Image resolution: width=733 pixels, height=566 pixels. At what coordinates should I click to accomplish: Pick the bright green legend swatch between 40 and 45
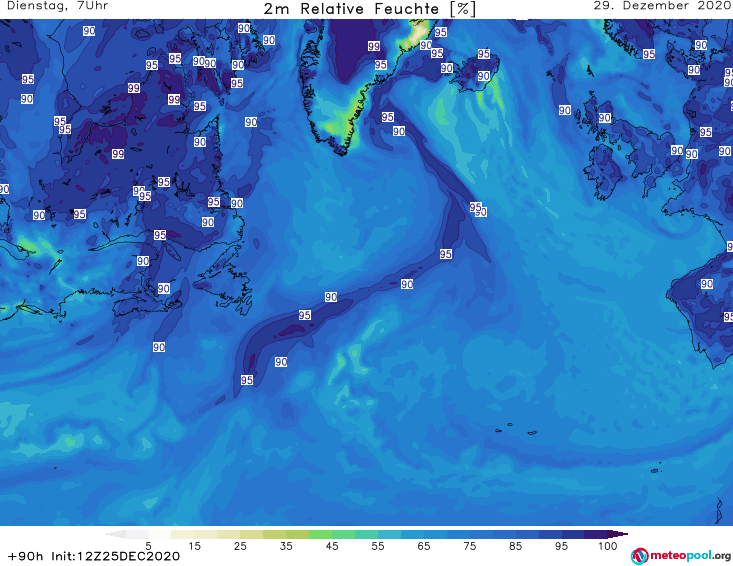(x=320, y=534)
